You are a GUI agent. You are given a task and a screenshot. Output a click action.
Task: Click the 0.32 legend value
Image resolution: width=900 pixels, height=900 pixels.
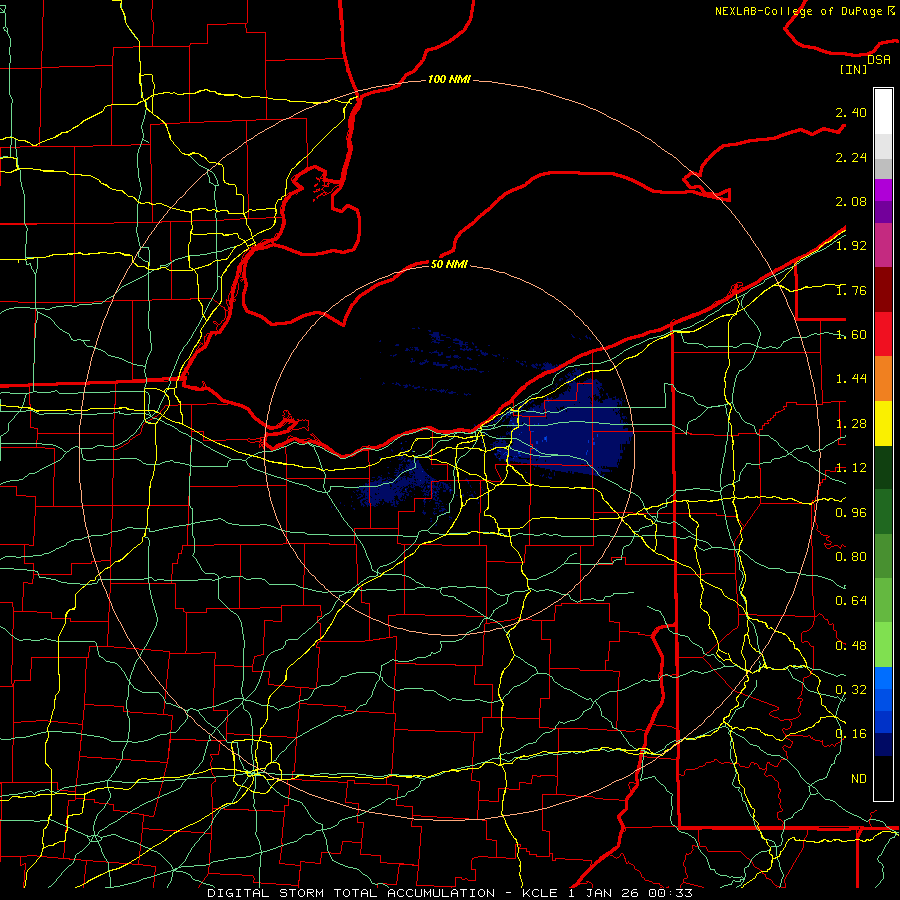(851, 690)
